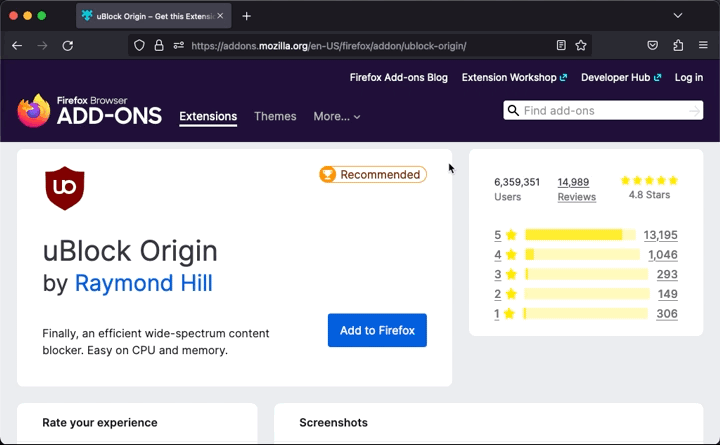Filter reviews by 4 star rating
720x445 pixels.
point(505,255)
